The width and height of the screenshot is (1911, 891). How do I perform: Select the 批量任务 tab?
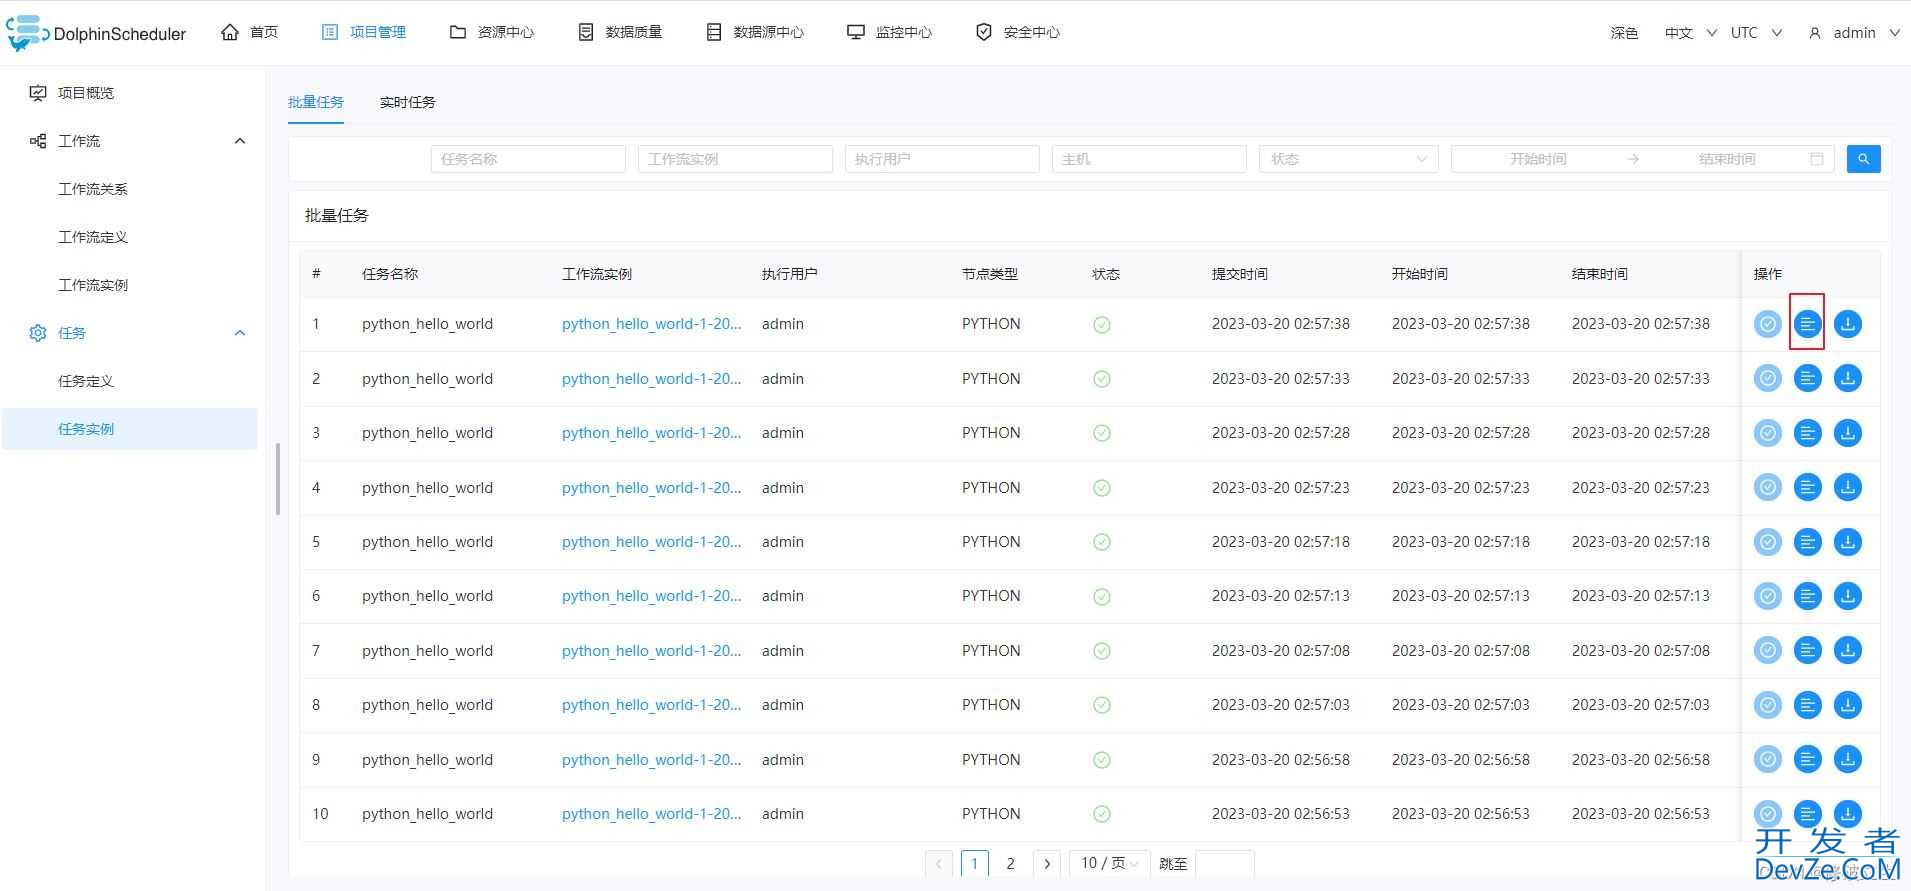[x=316, y=102]
